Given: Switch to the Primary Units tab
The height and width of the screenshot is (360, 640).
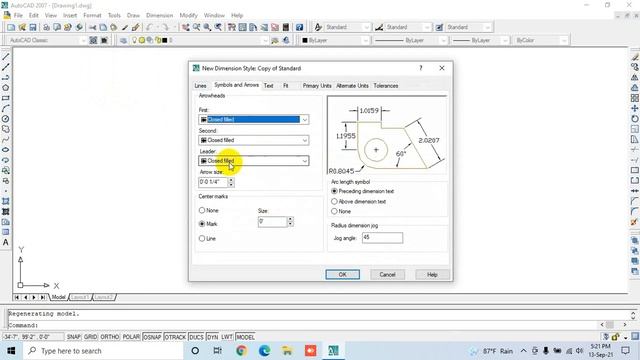Looking at the screenshot, I should pyautogui.click(x=317, y=86).
